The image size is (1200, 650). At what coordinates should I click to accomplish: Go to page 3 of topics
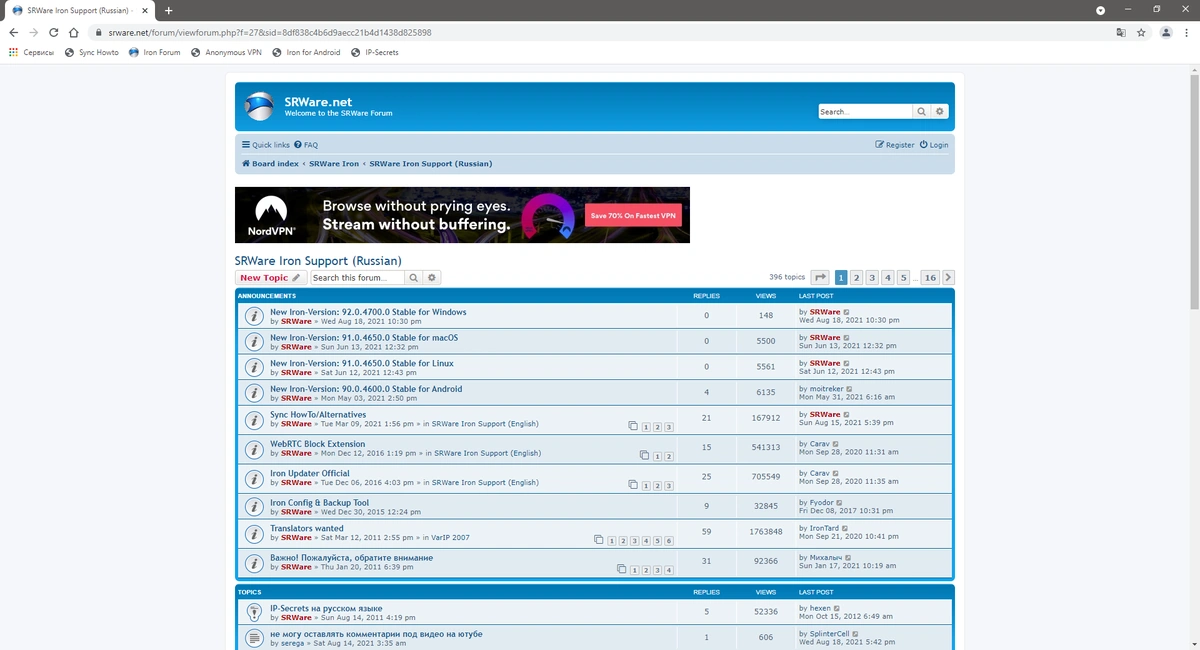click(872, 277)
